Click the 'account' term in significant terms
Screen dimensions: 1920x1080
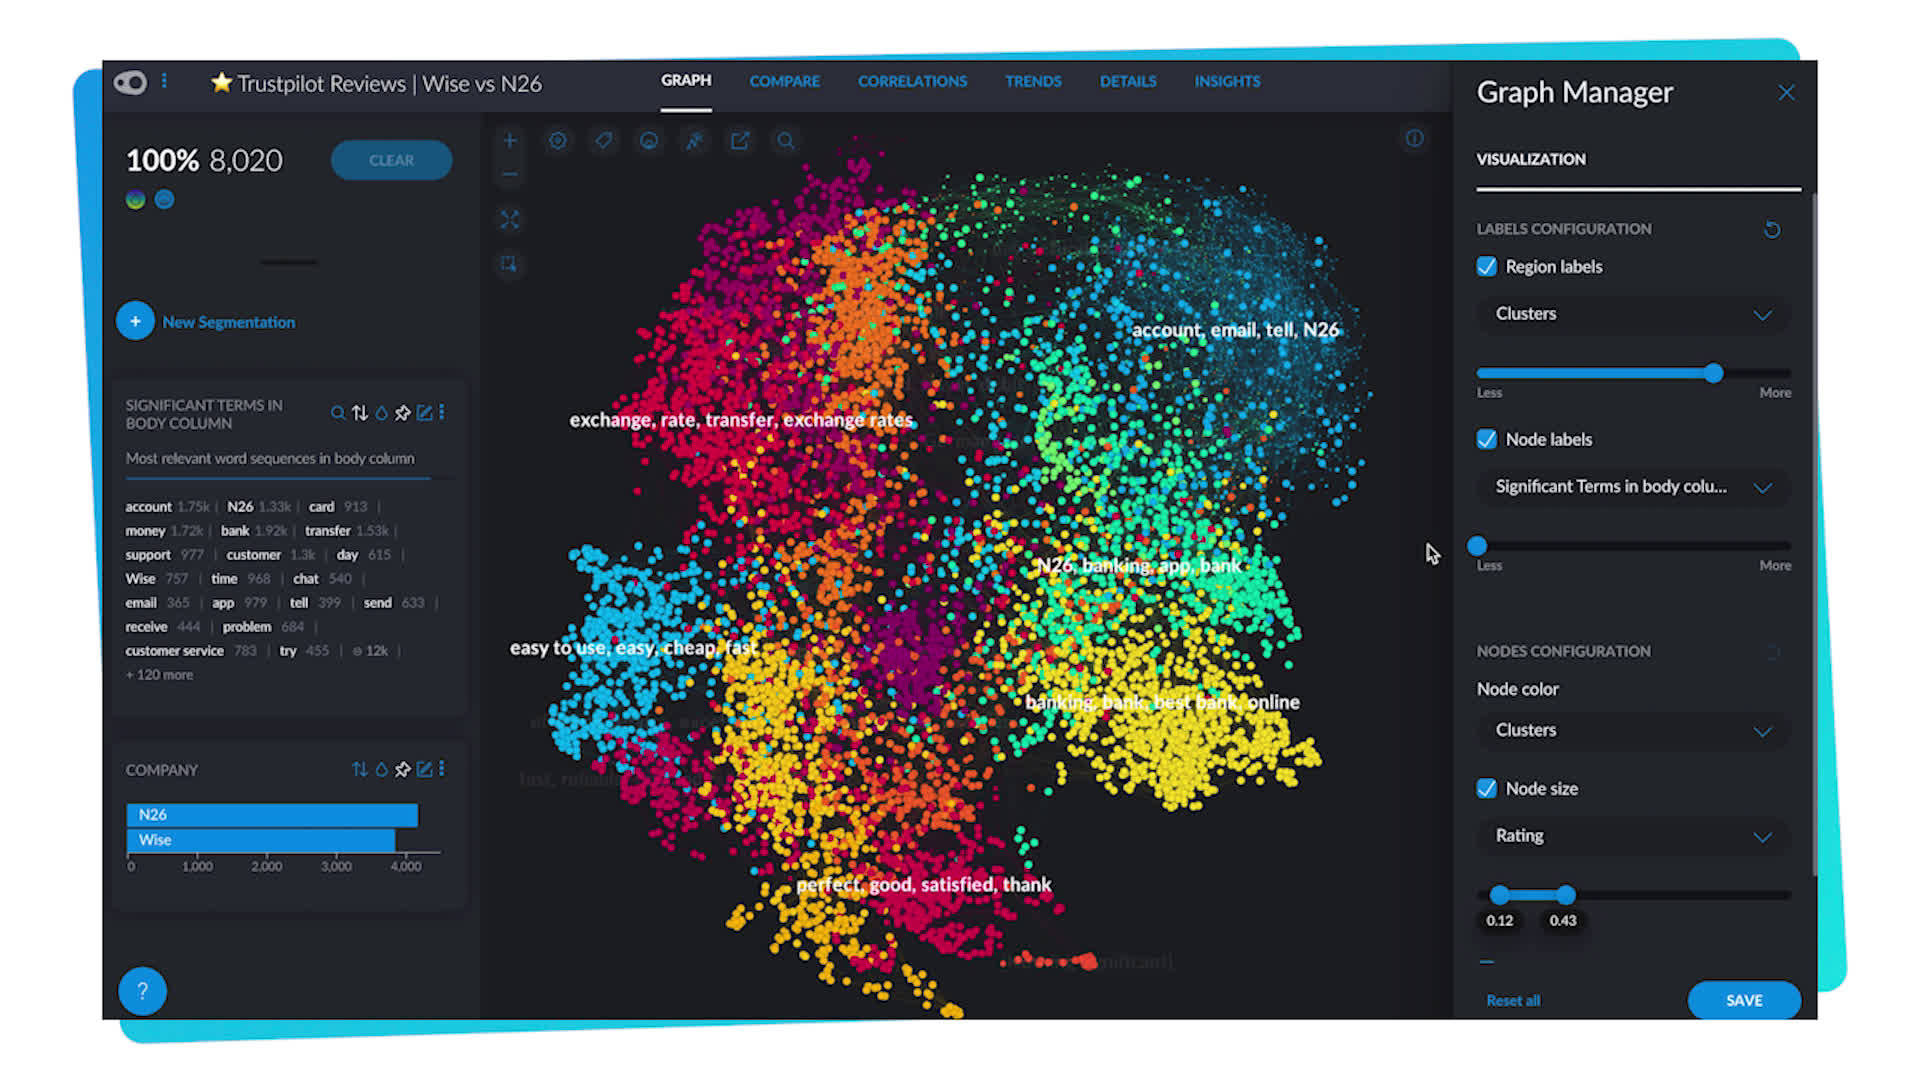coord(148,507)
